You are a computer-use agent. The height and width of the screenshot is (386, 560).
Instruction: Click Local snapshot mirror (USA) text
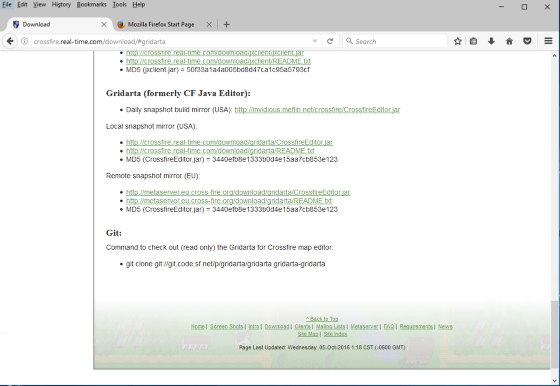[x=151, y=126]
